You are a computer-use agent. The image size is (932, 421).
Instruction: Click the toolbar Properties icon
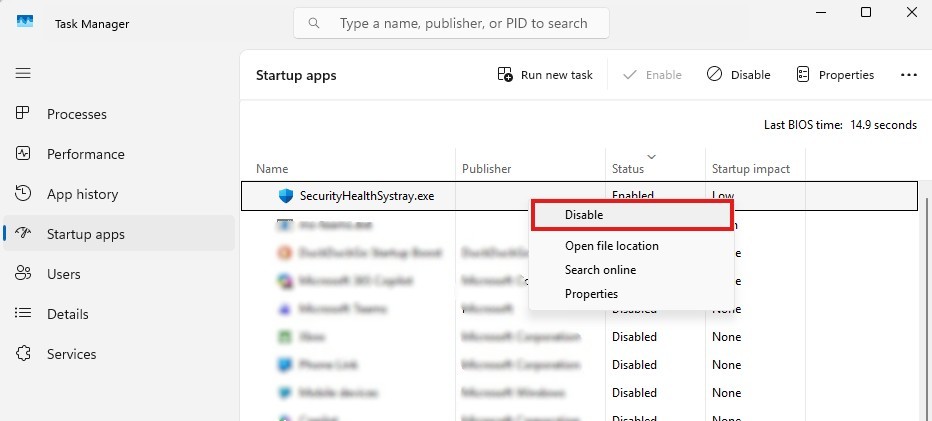(803, 74)
